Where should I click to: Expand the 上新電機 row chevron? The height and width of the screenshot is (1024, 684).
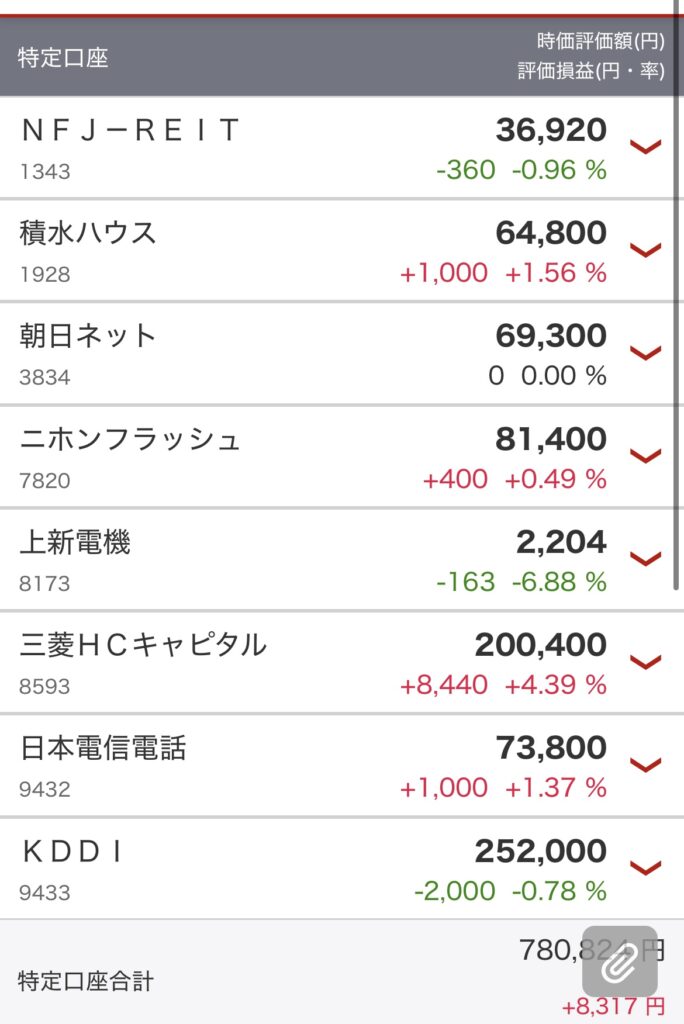[645, 558]
